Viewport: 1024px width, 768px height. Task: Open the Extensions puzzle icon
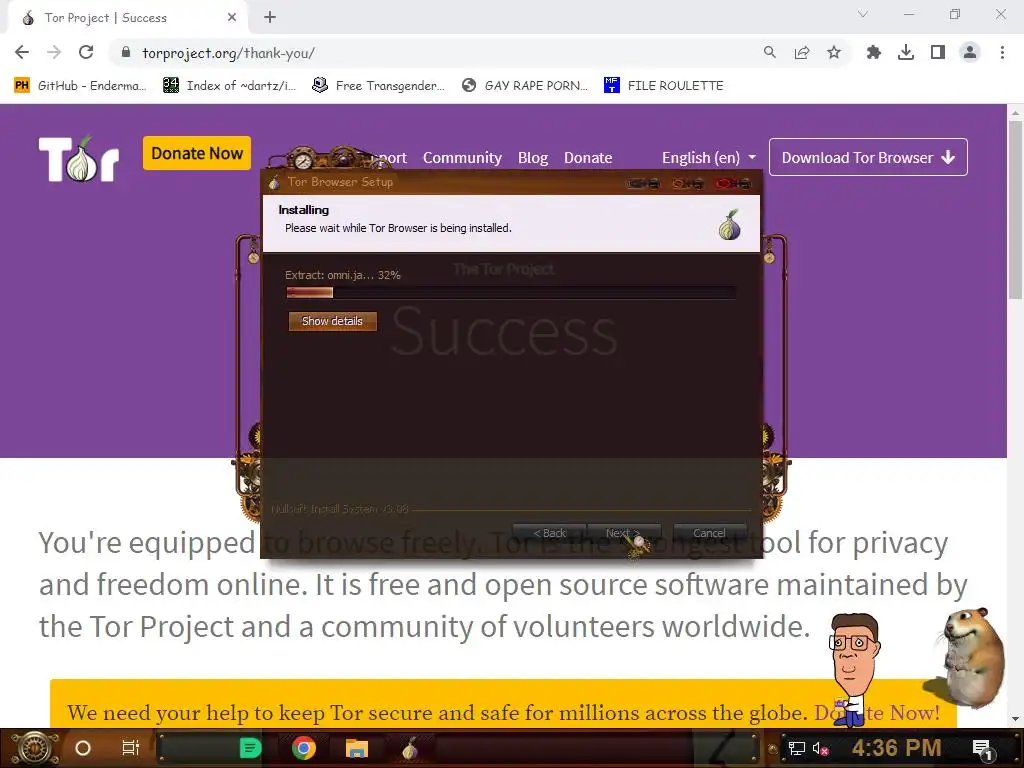coord(873,52)
